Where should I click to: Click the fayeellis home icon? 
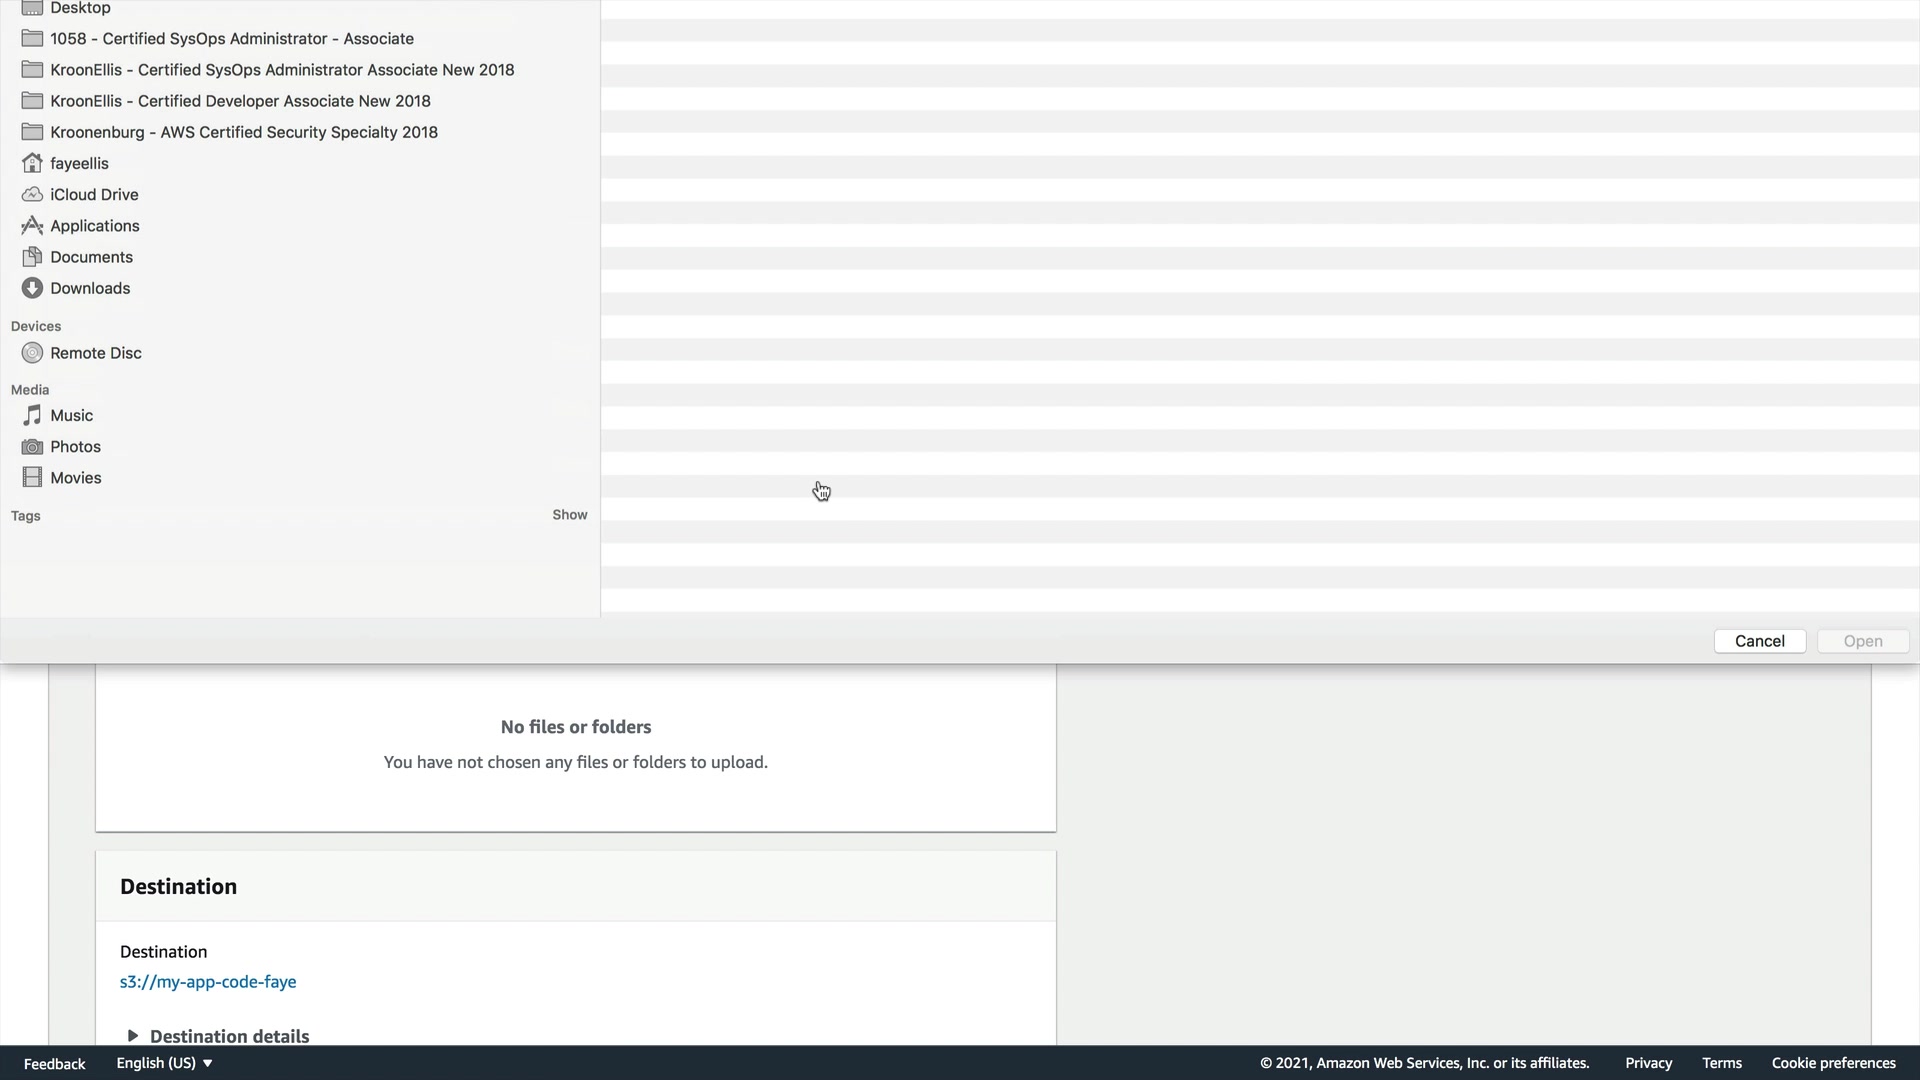(32, 163)
